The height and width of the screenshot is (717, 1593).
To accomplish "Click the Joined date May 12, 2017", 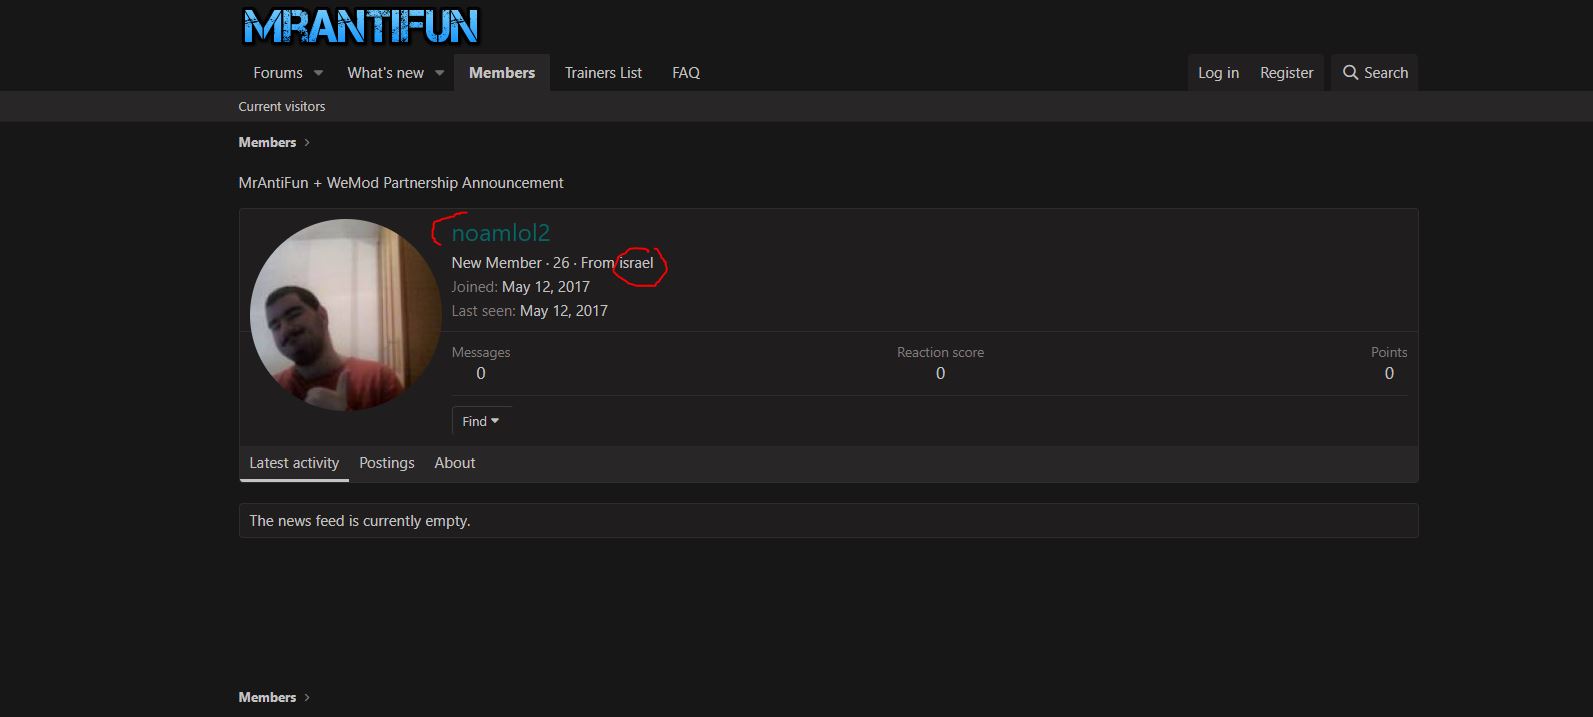I will tap(546, 287).
